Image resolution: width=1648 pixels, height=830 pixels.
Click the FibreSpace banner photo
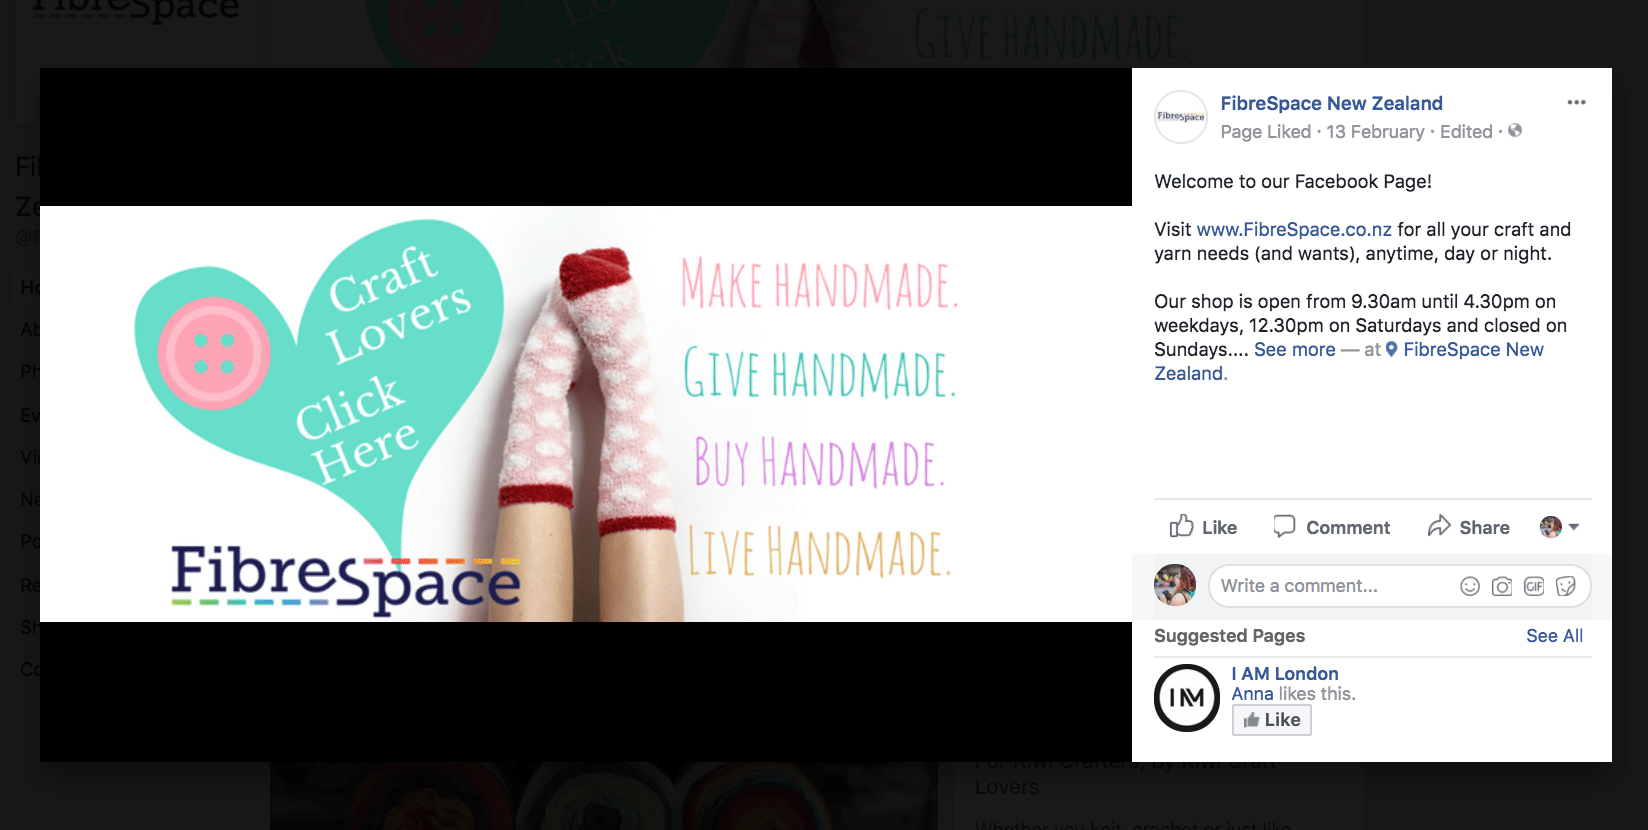pos(586,414)
